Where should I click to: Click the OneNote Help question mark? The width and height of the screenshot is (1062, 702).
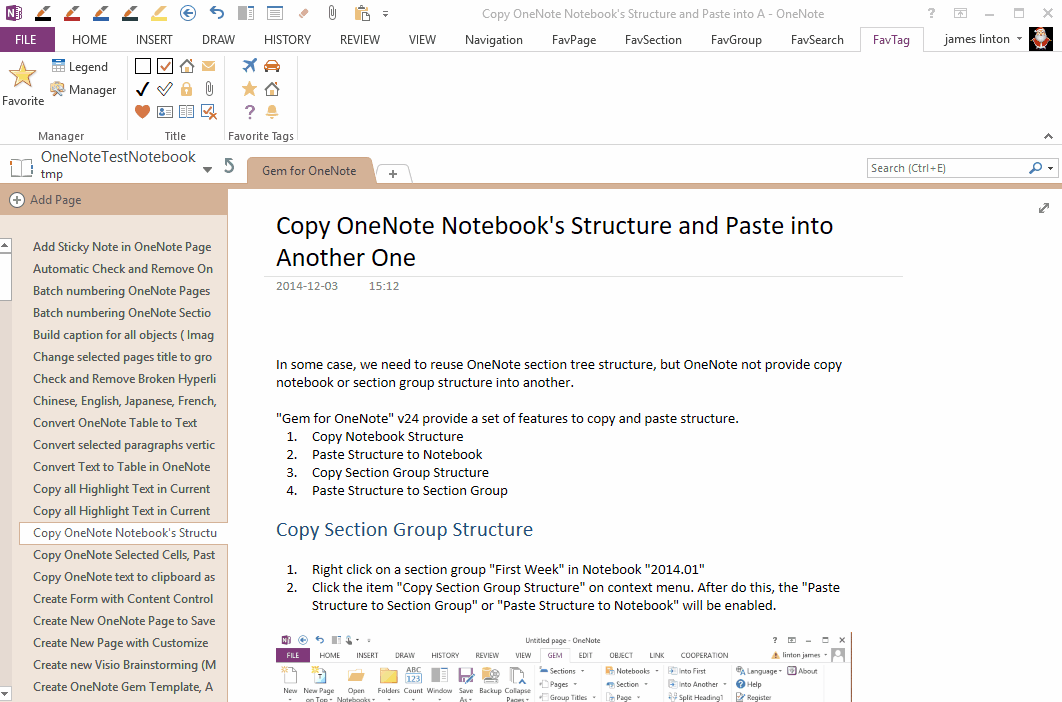931,13
